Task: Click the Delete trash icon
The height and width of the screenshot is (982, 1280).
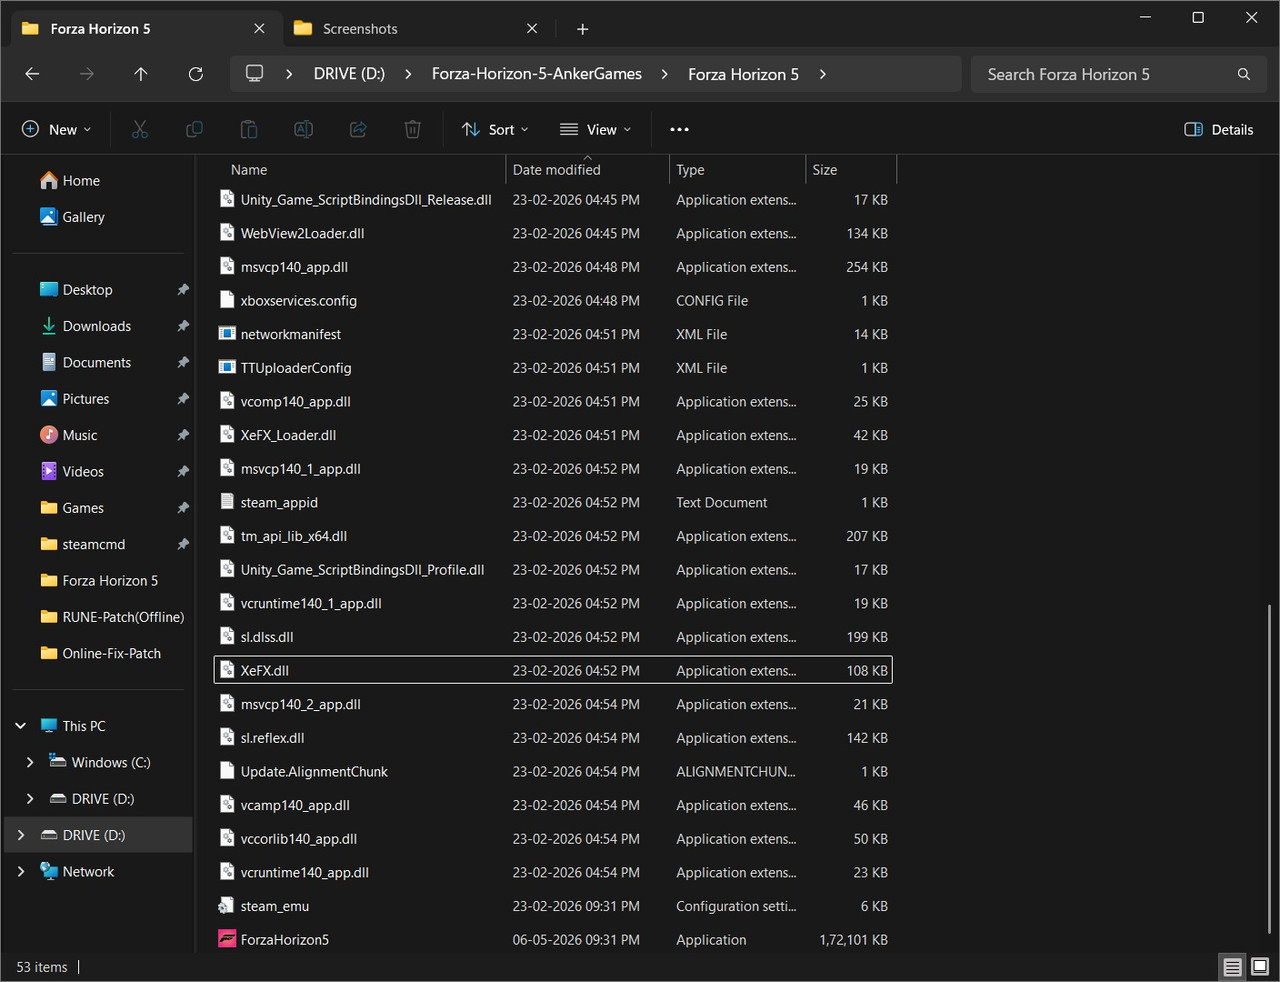Action: tap(412, 129)
